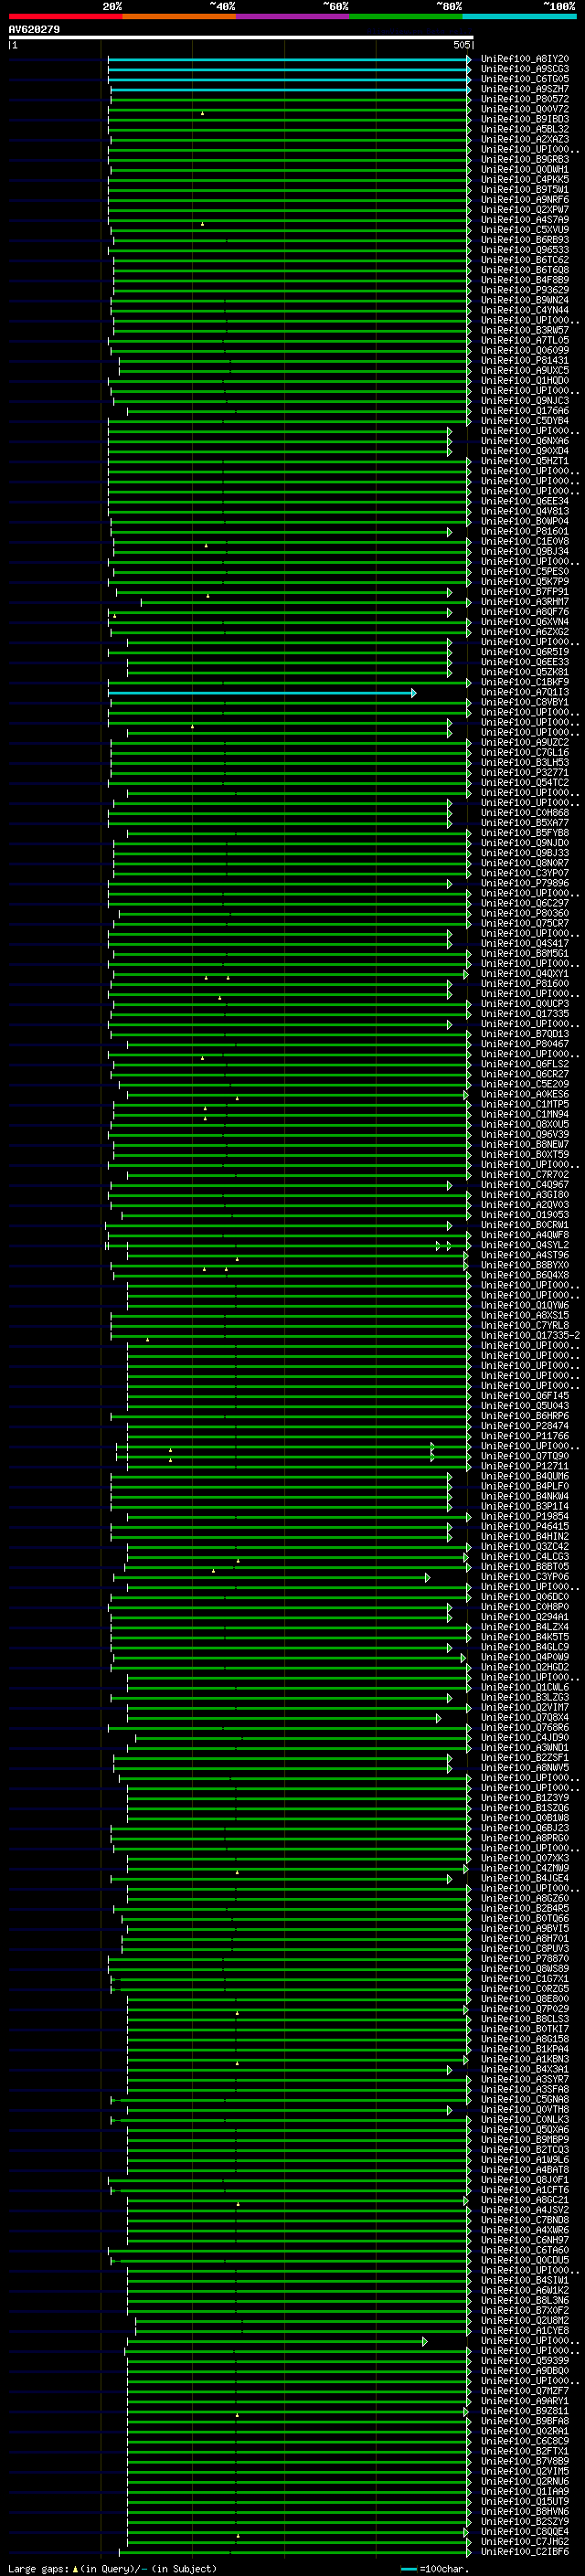The image size is (585, 2576).
Task: View hit UniRef100_C4YN44
Action: click(524, 310)
